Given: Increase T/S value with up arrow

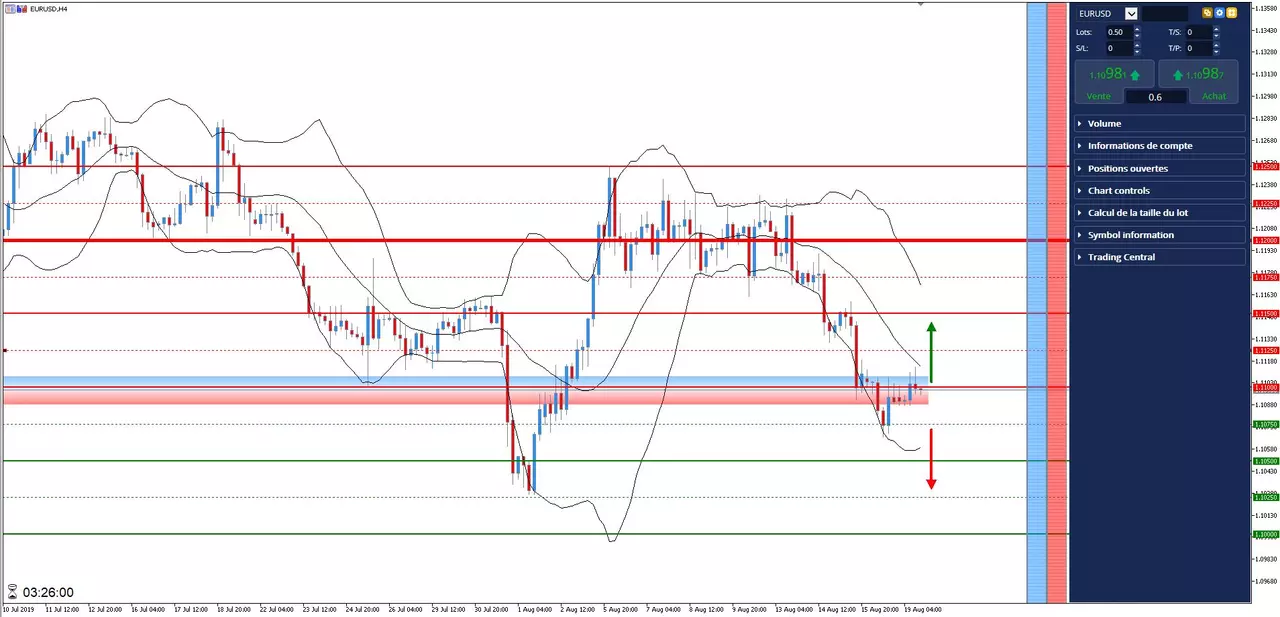Looking at the screenshot, I should point(1216,29).
